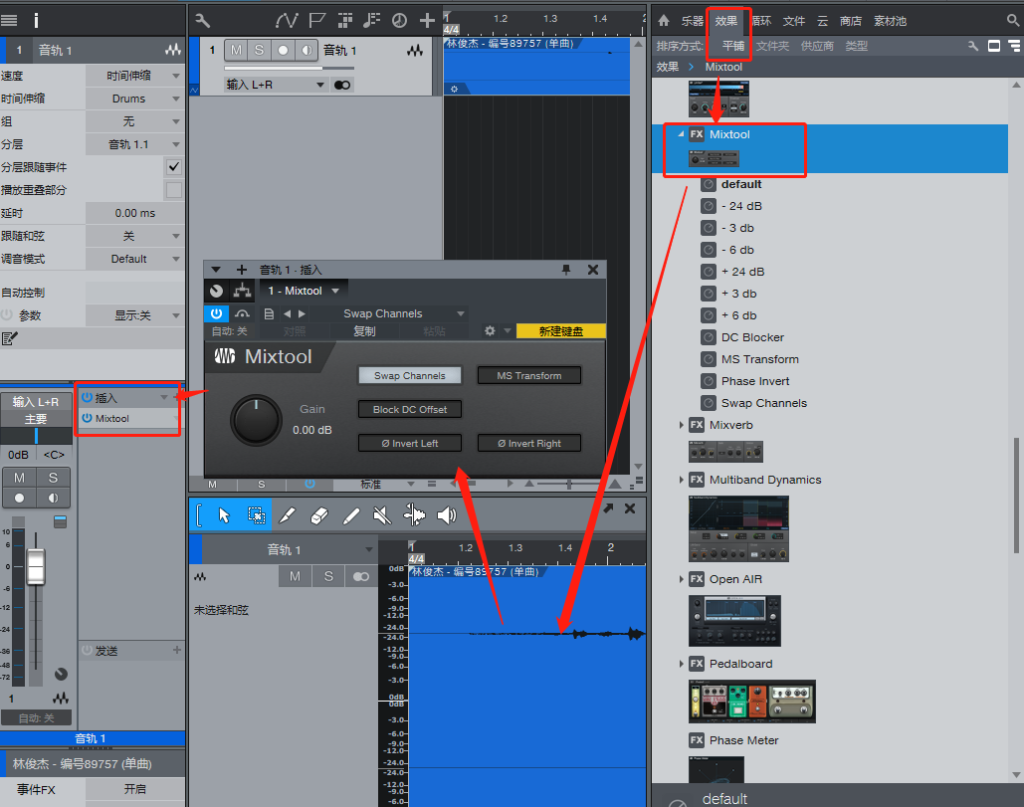1024x807 pixels.
Task: Add a send with the 发送 plus icon
Action: pyautogui.click(x=176, y=650)
